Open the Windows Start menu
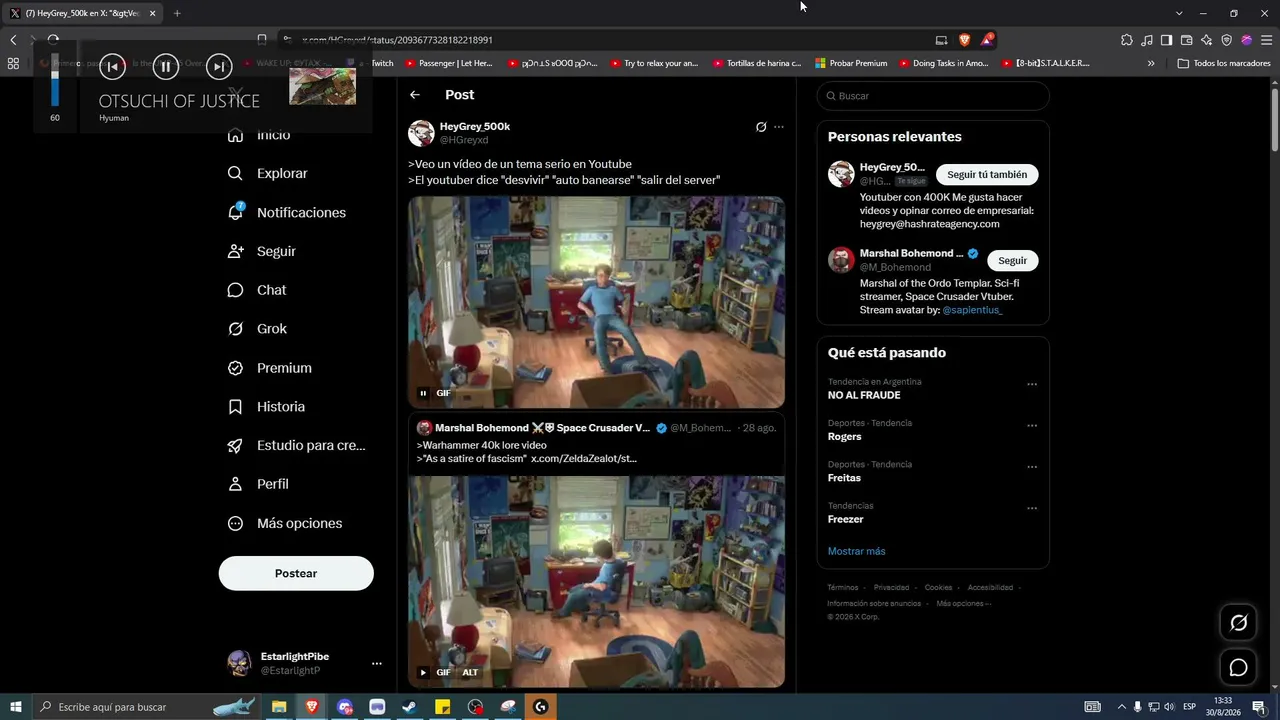The image size is (1280, 720). click(16, 707)
